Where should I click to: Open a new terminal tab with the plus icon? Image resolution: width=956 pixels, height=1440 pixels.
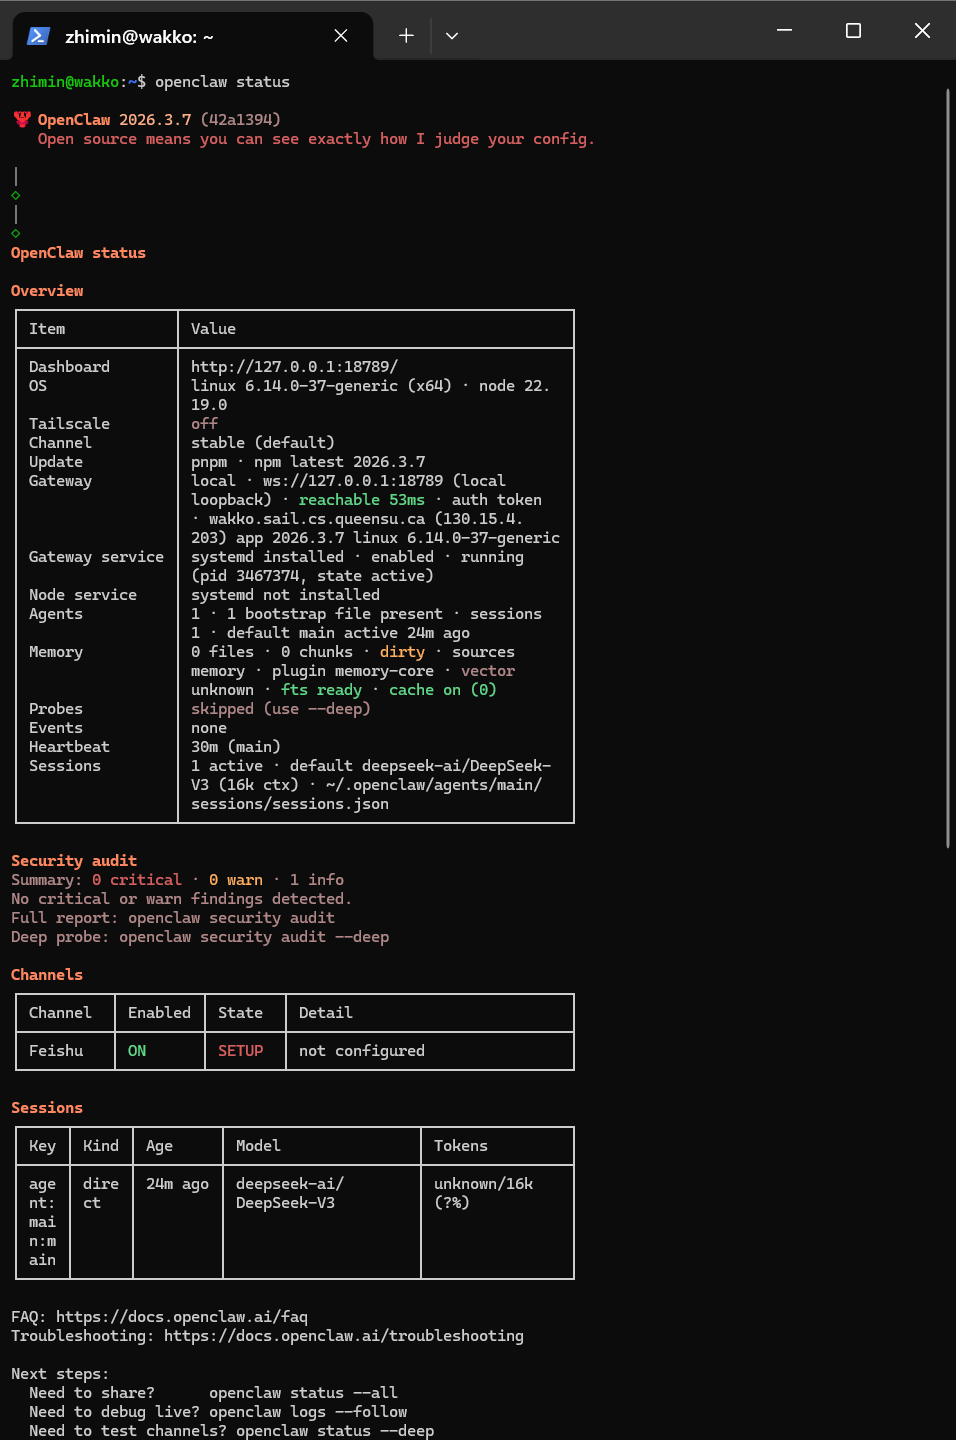(406, 34)
